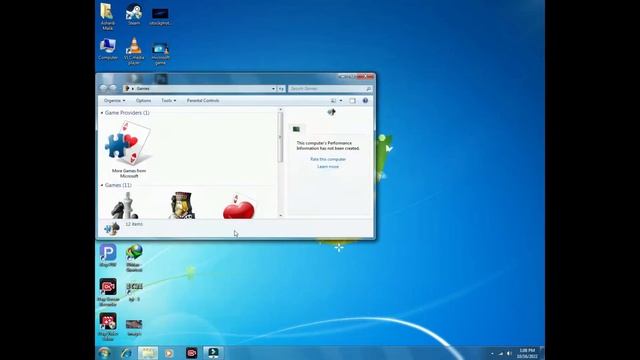The height and width of the screenshot is (360, 640).
Task: Toggle the preview pane icon
Action: click(352, 100)
